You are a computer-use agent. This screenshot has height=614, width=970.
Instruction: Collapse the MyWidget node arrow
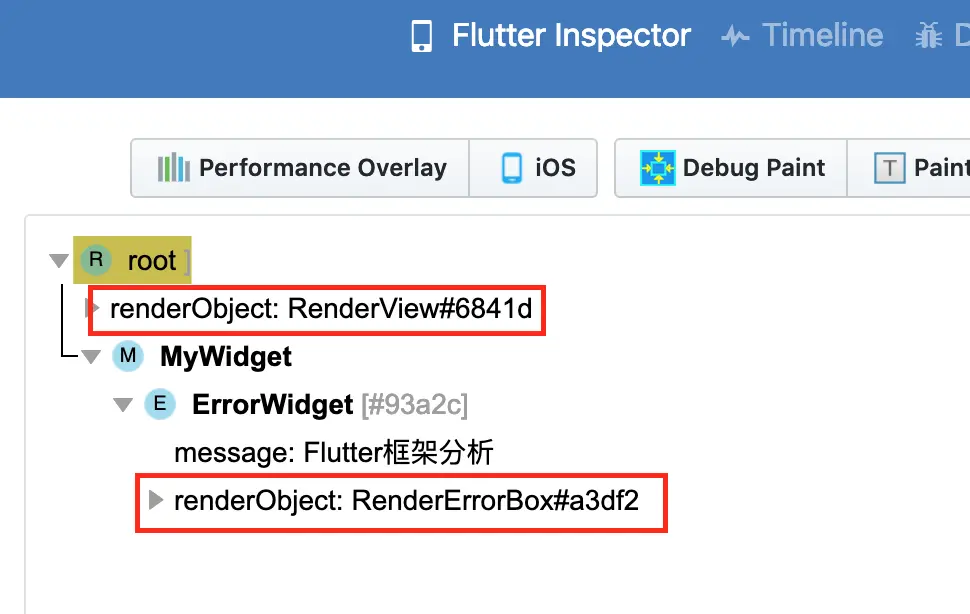pyautogui.click(x=91, y=357)
